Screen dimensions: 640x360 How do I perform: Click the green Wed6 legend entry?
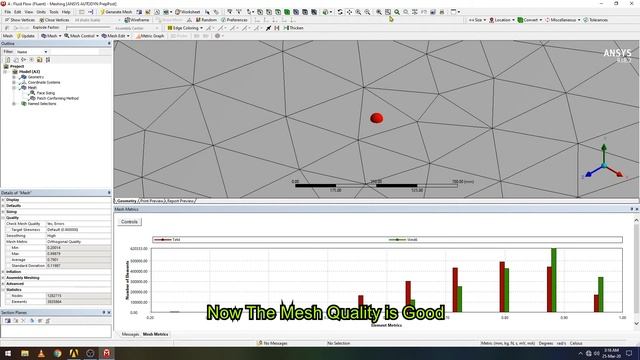click(403, 240)
